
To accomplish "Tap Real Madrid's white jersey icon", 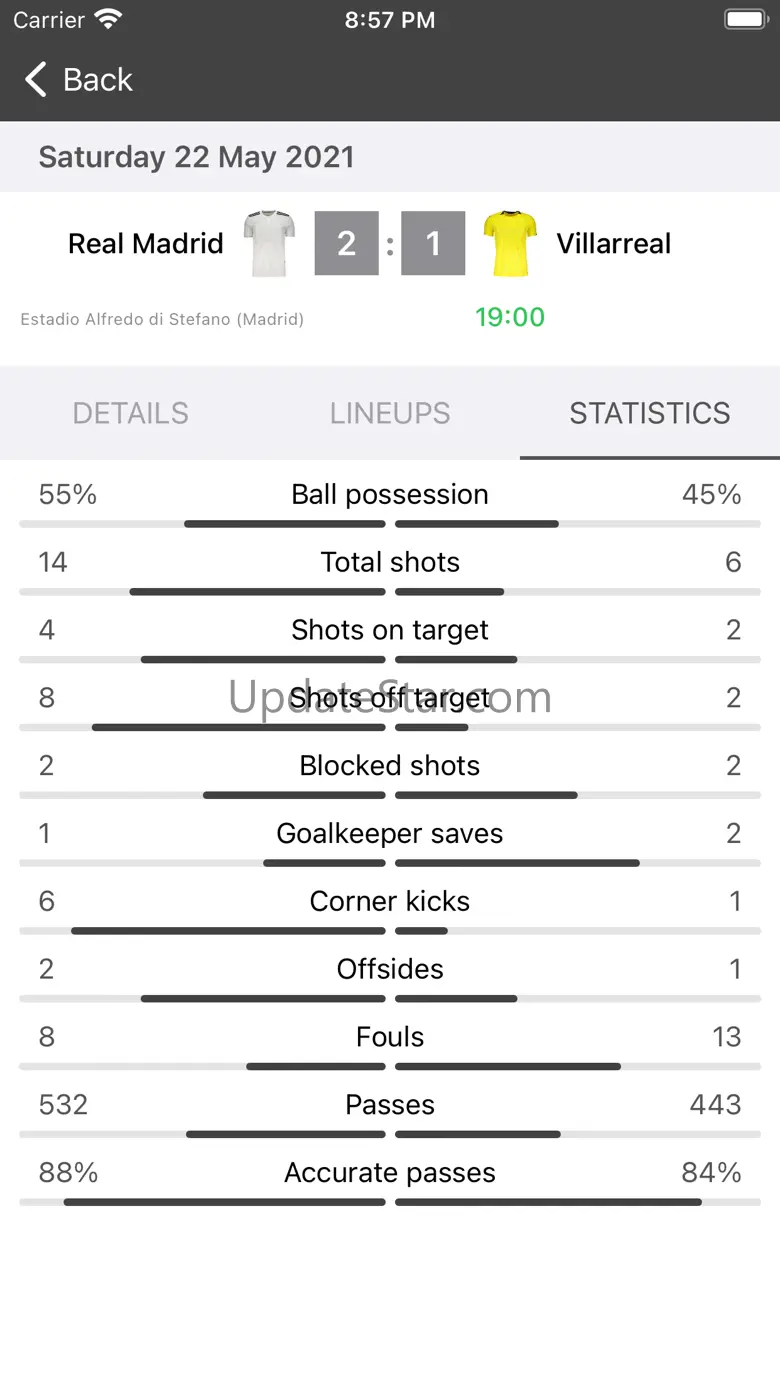I will coord(269,243).
